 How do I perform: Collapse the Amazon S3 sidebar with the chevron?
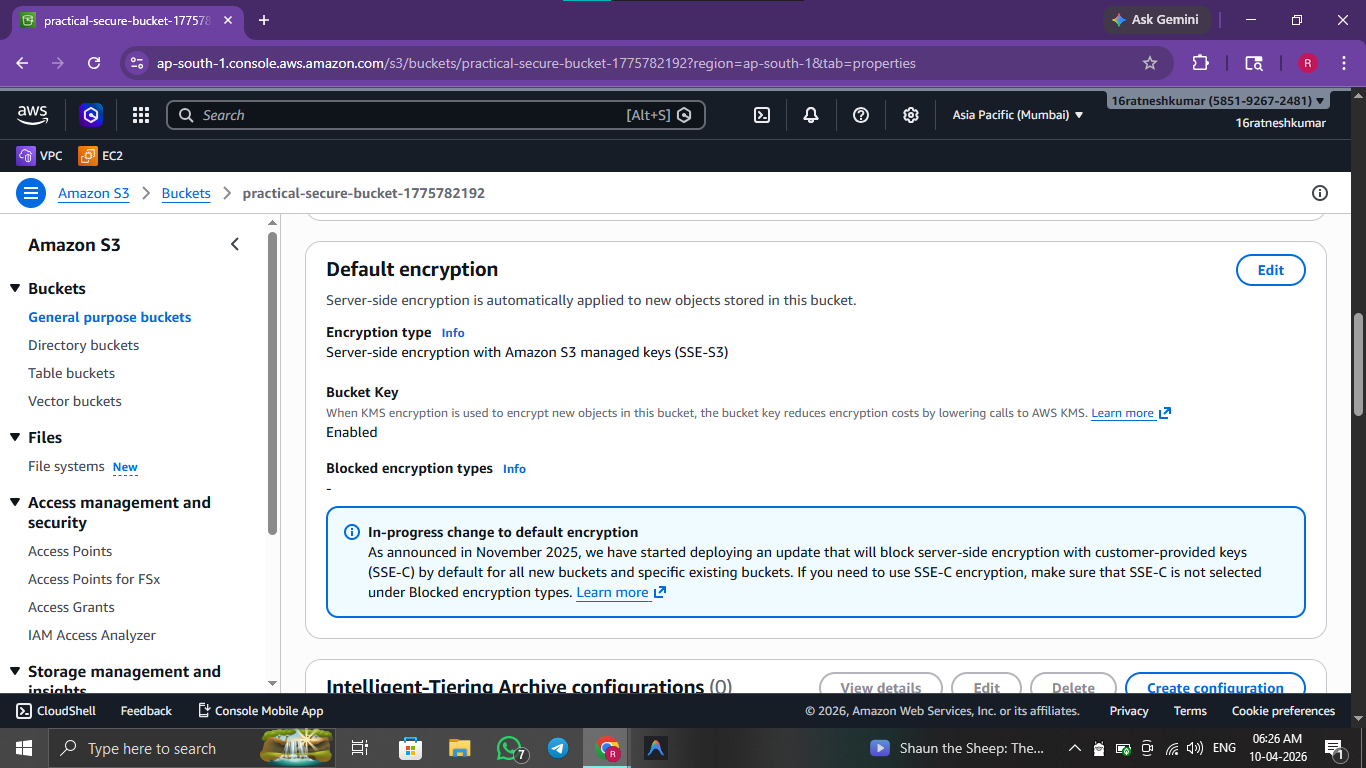(235, 244)
